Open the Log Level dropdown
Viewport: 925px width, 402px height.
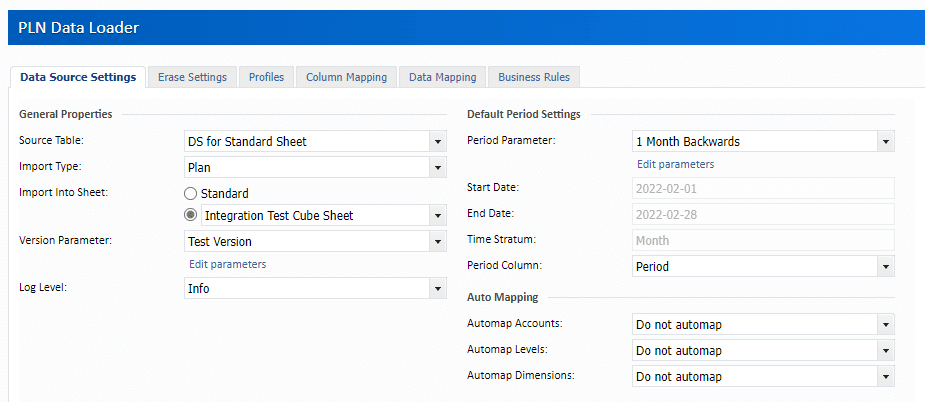click(x=437, y=289)
